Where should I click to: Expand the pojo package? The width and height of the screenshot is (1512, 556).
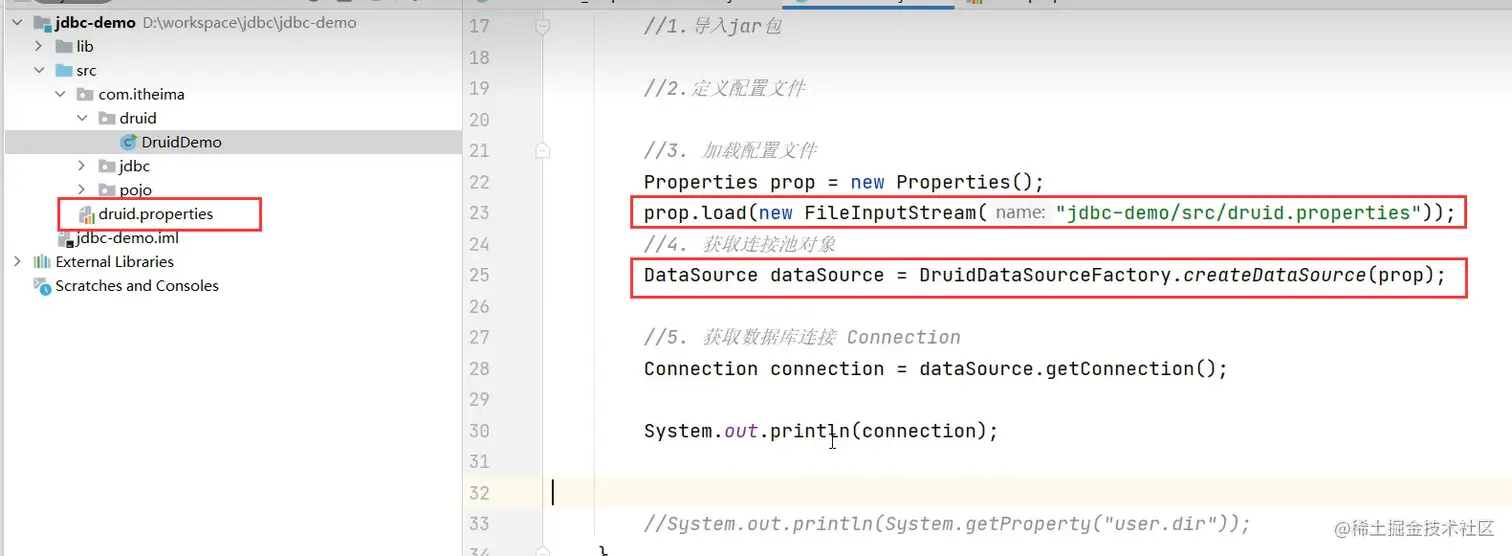83,190
